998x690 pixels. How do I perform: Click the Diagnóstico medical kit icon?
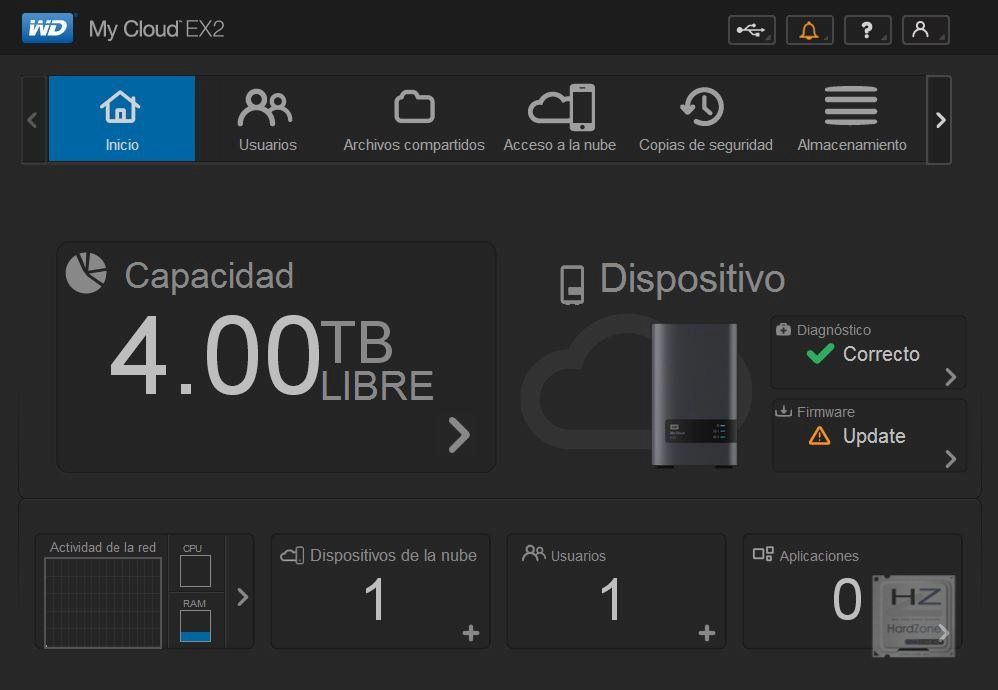pyautogui.click(x=783, y=329)
